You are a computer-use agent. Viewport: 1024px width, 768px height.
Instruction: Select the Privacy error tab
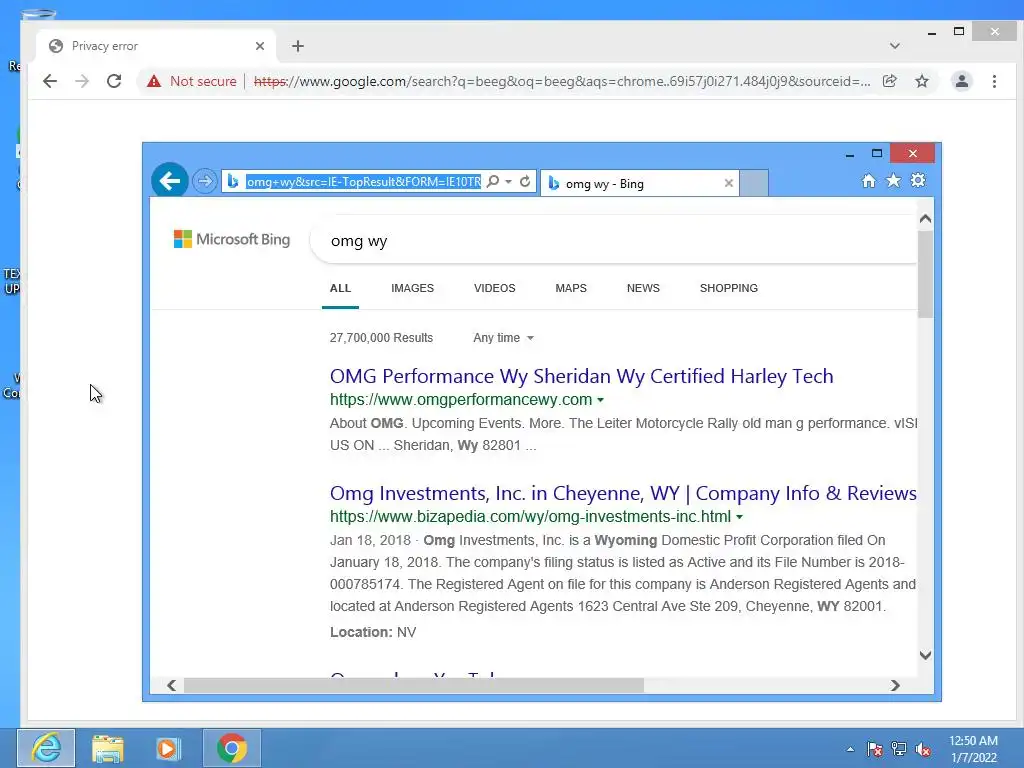(x=157, y=46)
